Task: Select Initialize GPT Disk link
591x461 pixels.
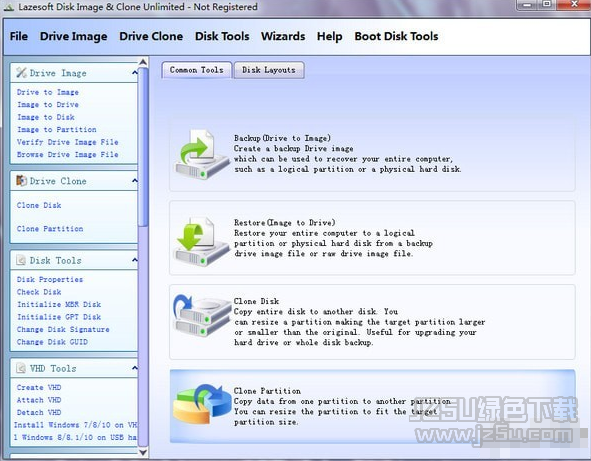Action: click(x=59, y=317)
